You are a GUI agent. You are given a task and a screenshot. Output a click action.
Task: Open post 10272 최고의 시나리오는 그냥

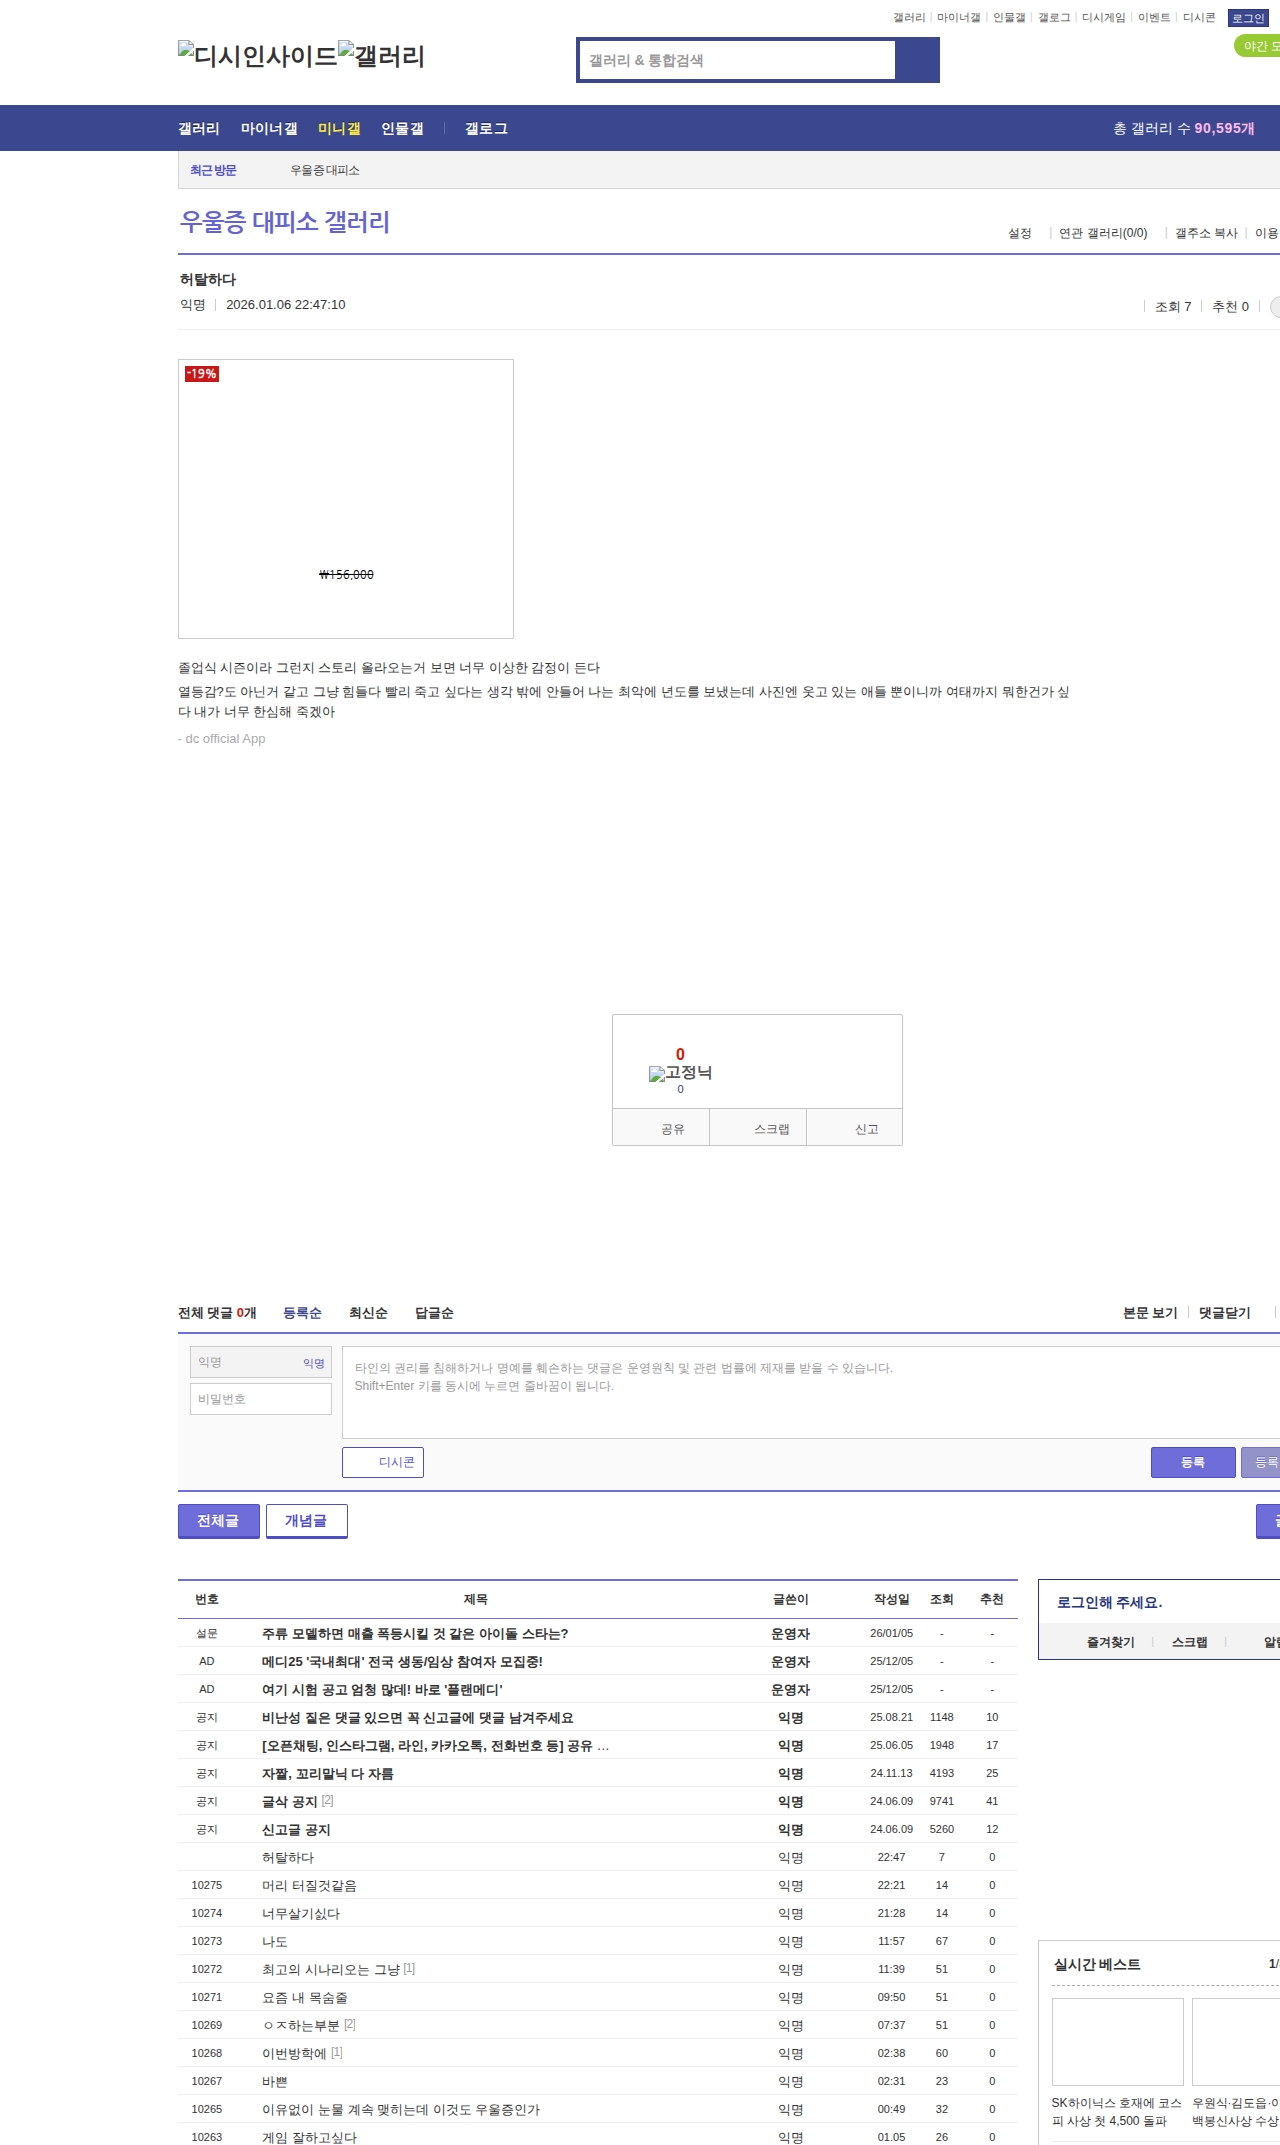click(x=331, y=1969)
